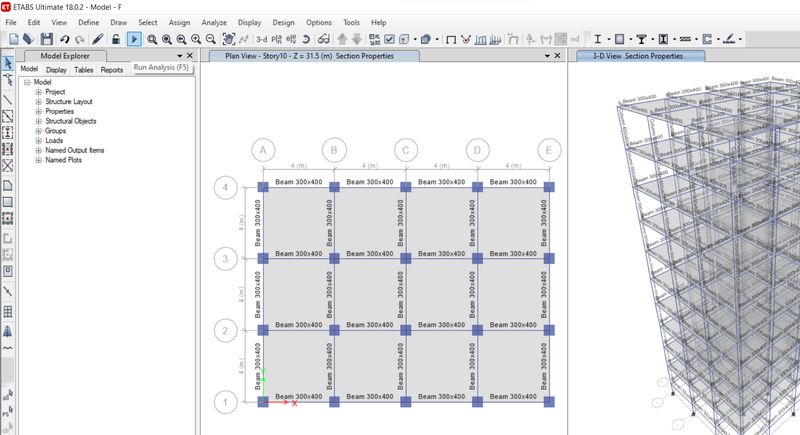
Task: Open dropdown next to the fill objects cube icon
Action: click(437, 39)
